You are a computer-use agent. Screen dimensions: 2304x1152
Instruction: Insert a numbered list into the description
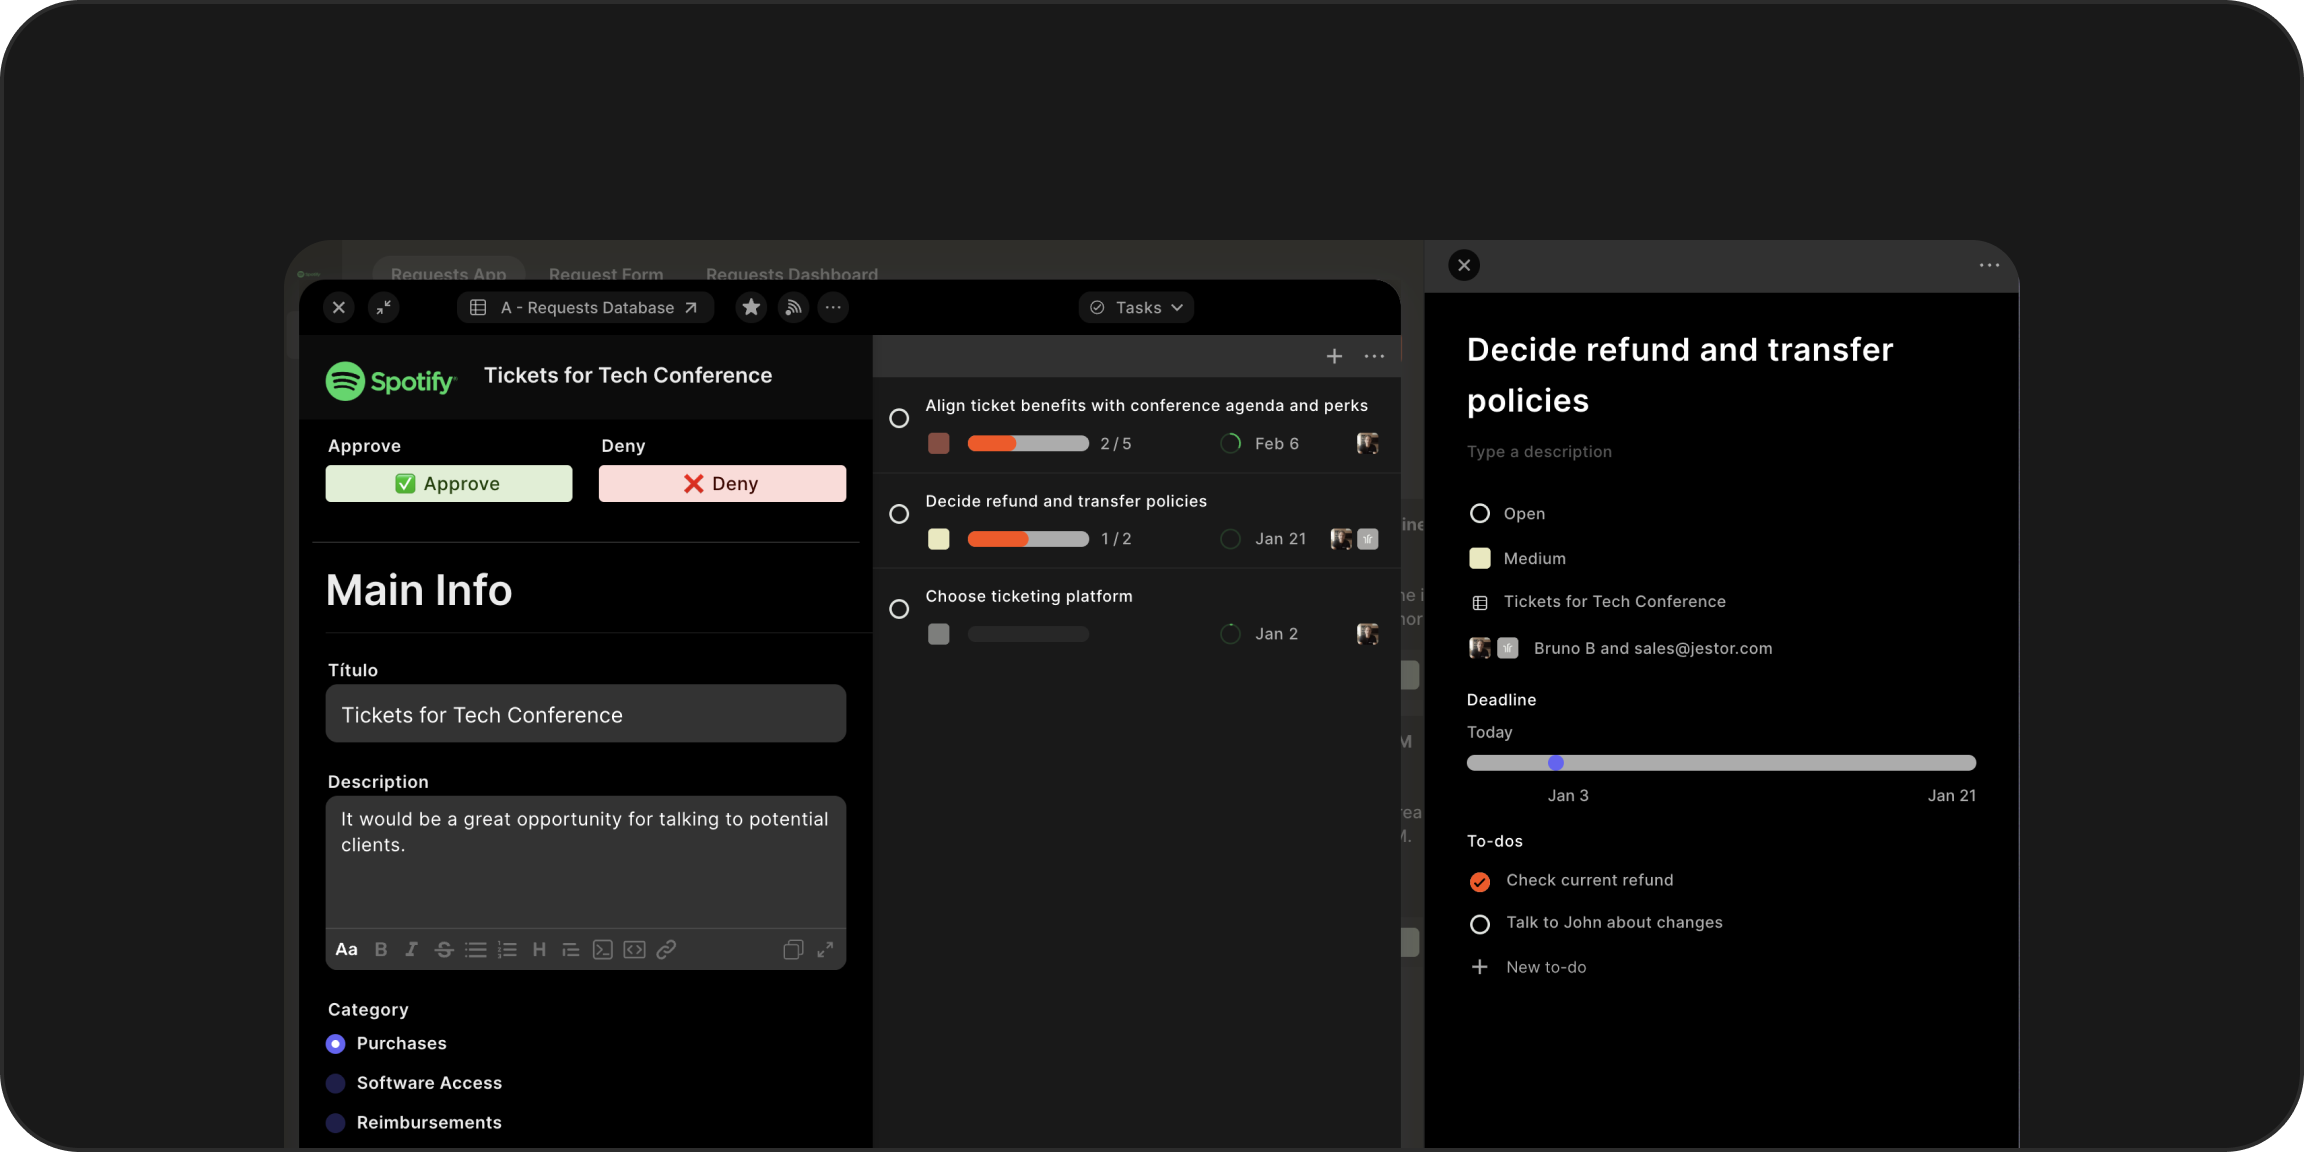(x=507, y=949)
